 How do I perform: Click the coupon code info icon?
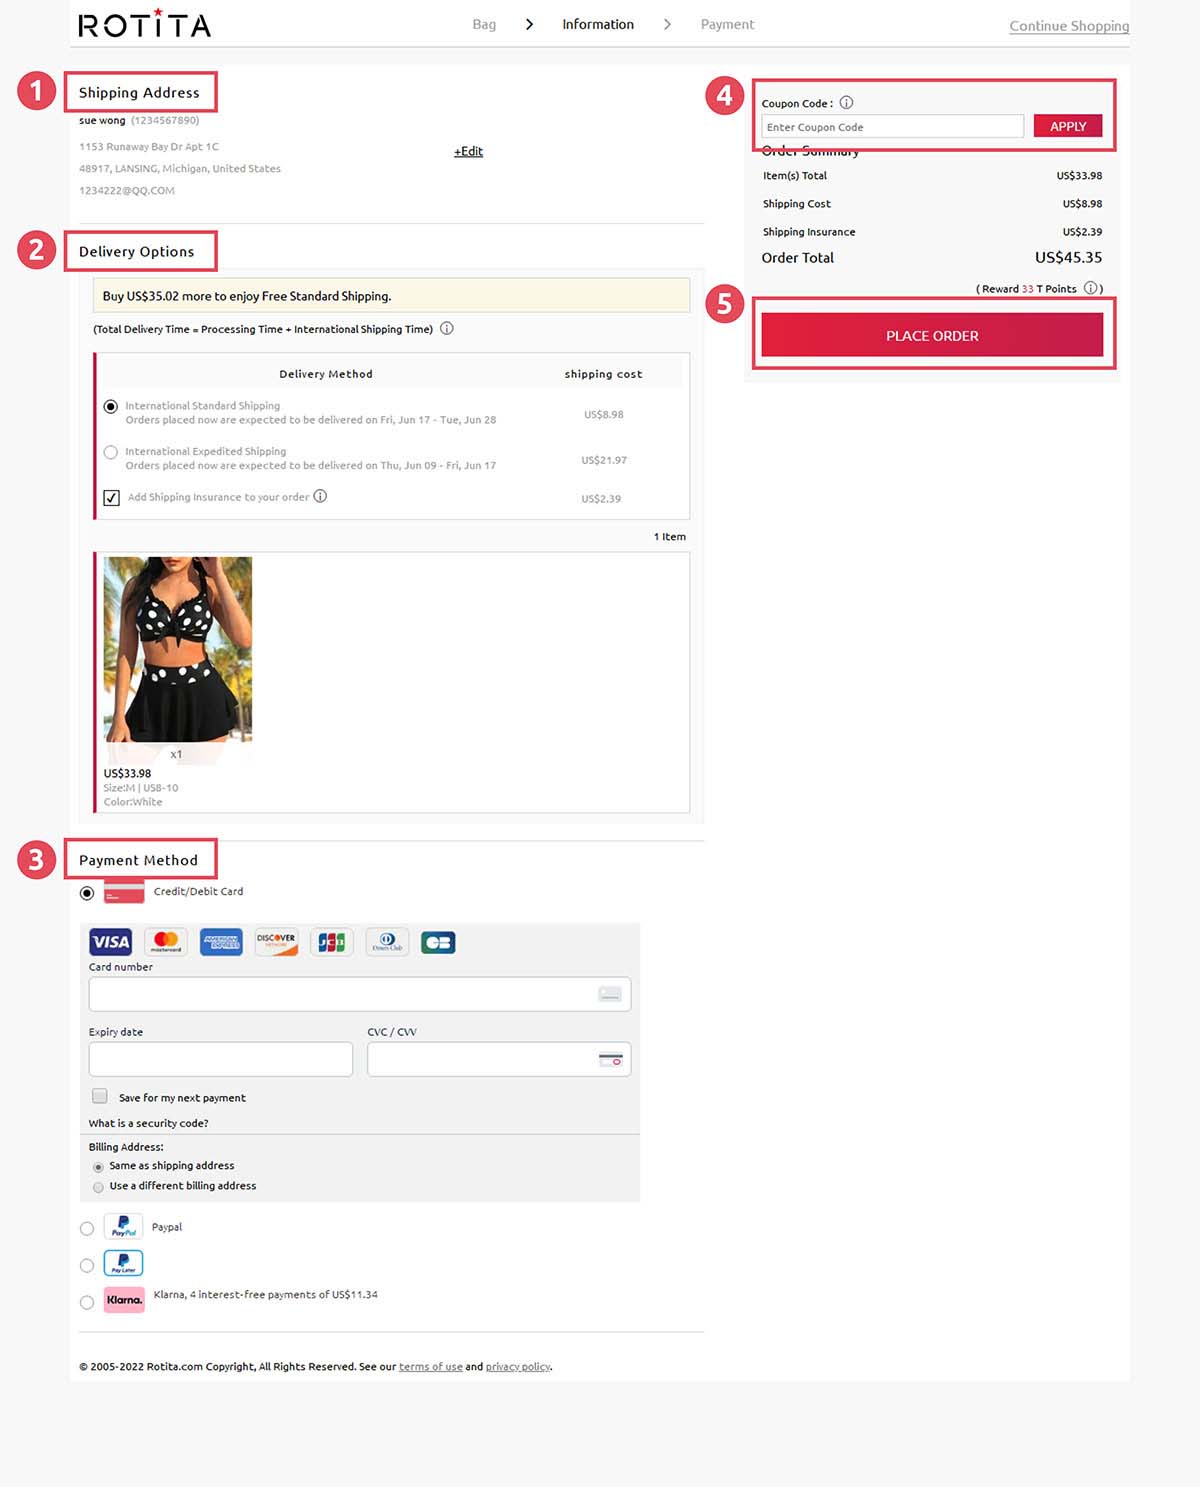click(x=846, y=103)
